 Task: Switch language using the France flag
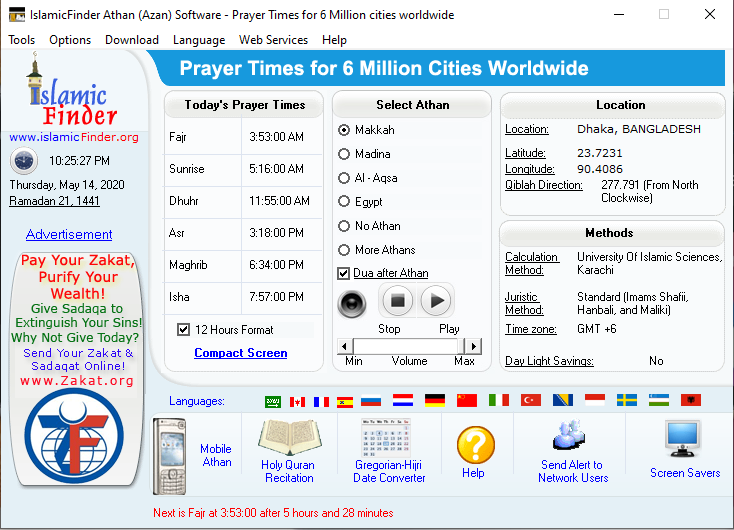tap(321, 401)
